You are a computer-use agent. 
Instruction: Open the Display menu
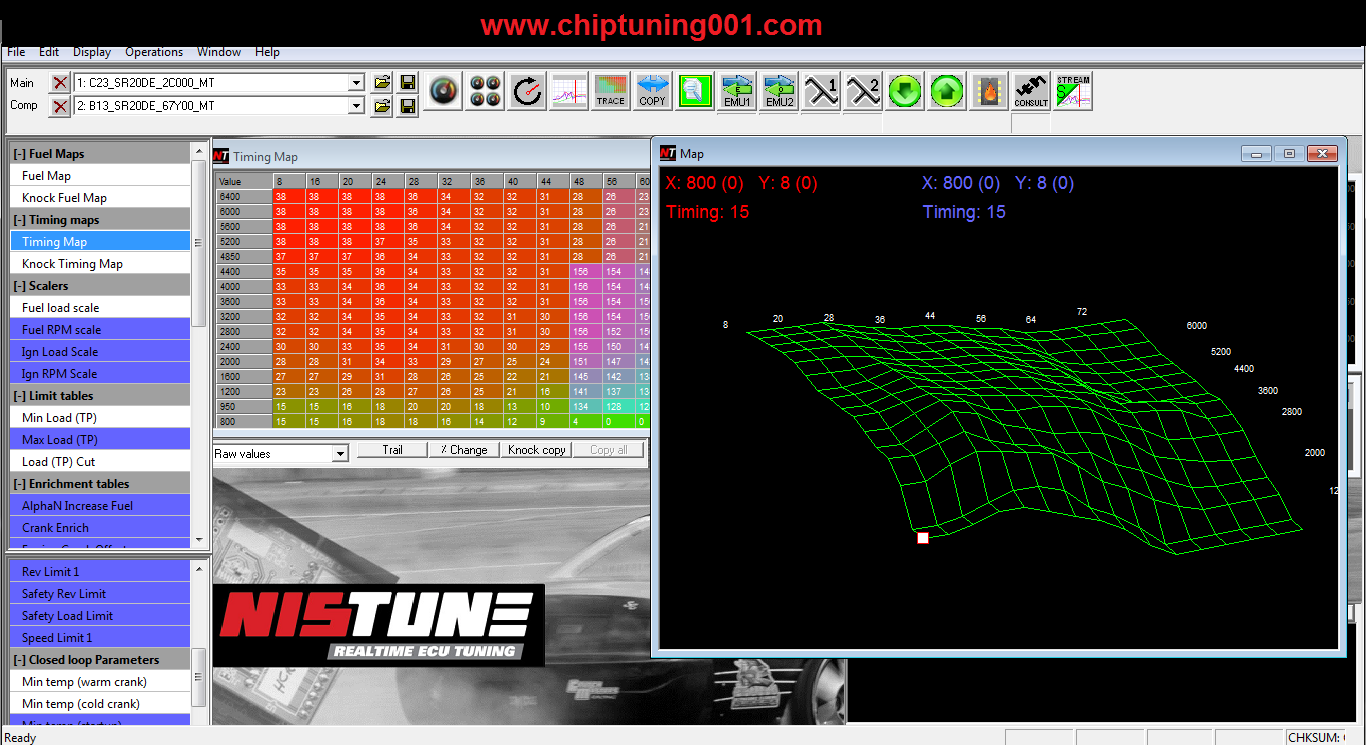pos(92,52)
